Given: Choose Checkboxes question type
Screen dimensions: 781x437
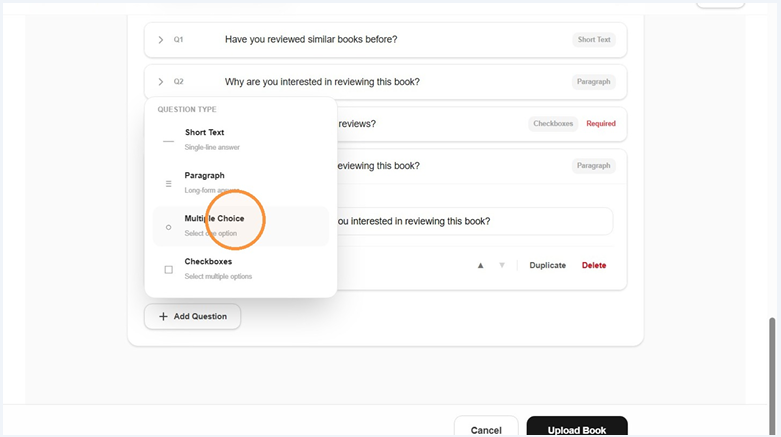Looking at the screenshot, I should pos(241,269).
